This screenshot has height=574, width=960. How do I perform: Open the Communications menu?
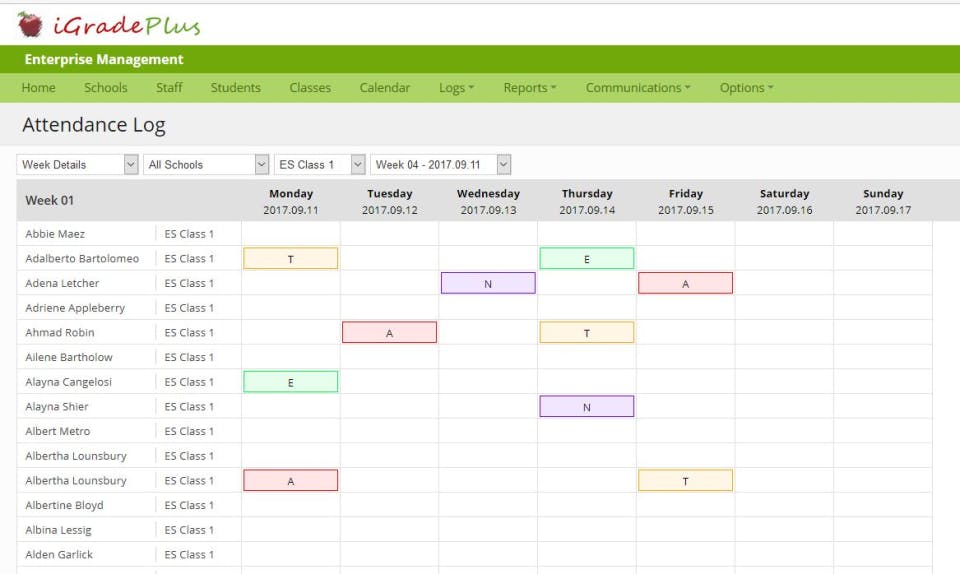638,88
